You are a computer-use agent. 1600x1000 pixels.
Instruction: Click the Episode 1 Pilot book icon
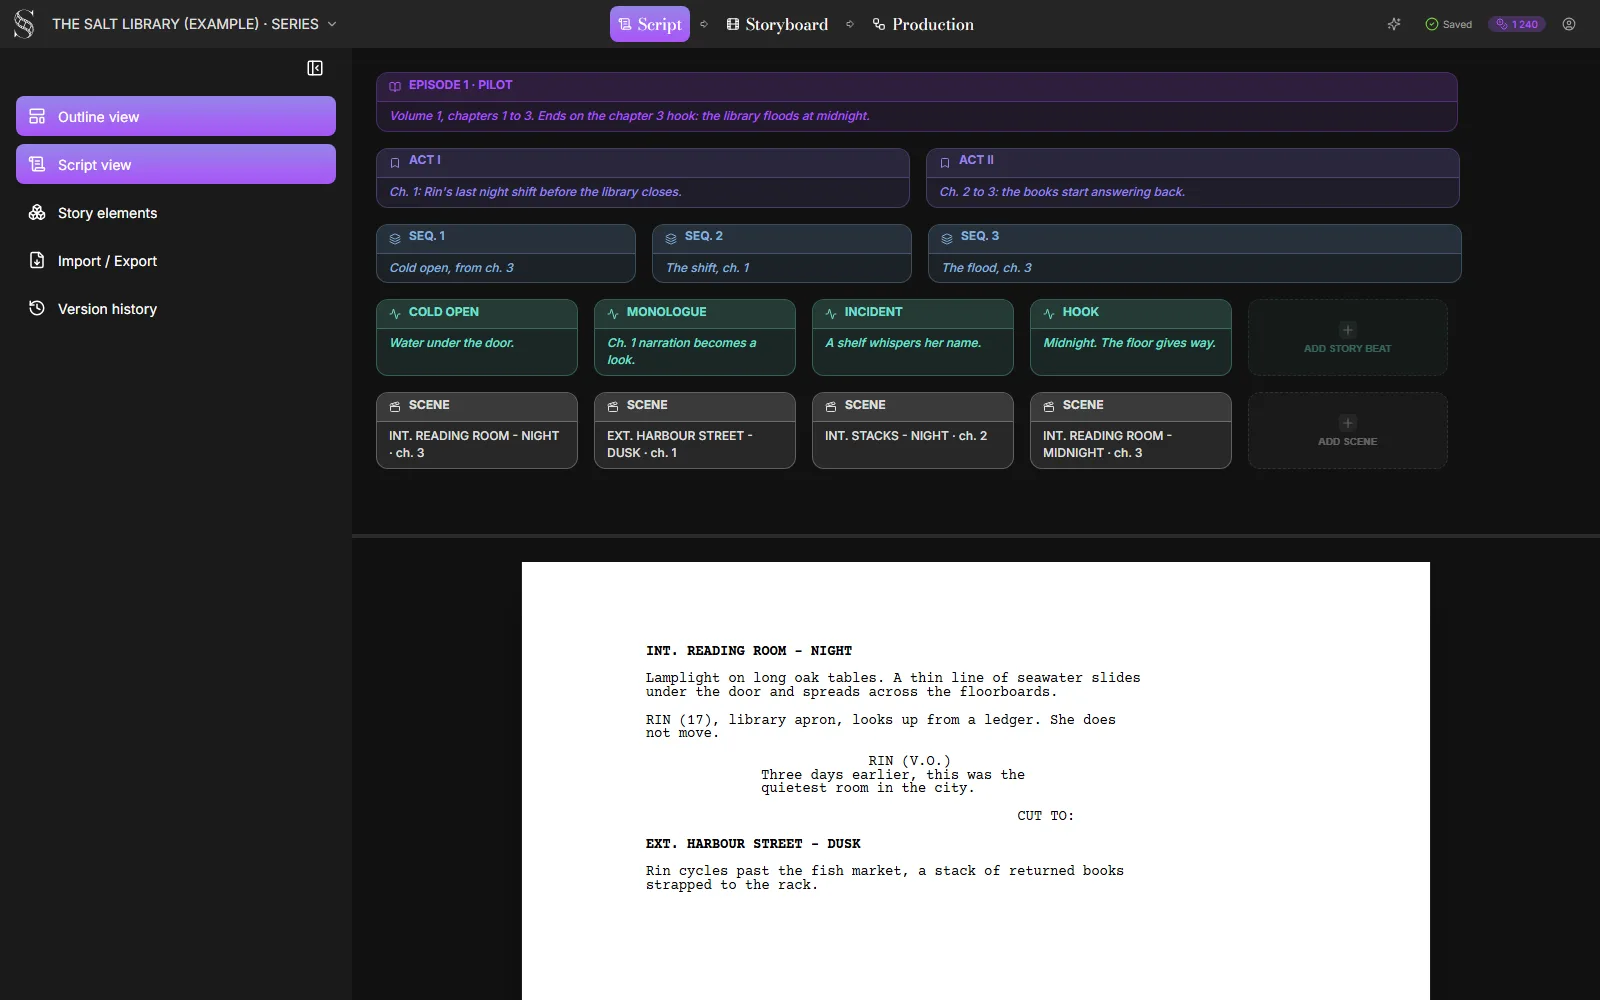395,86
